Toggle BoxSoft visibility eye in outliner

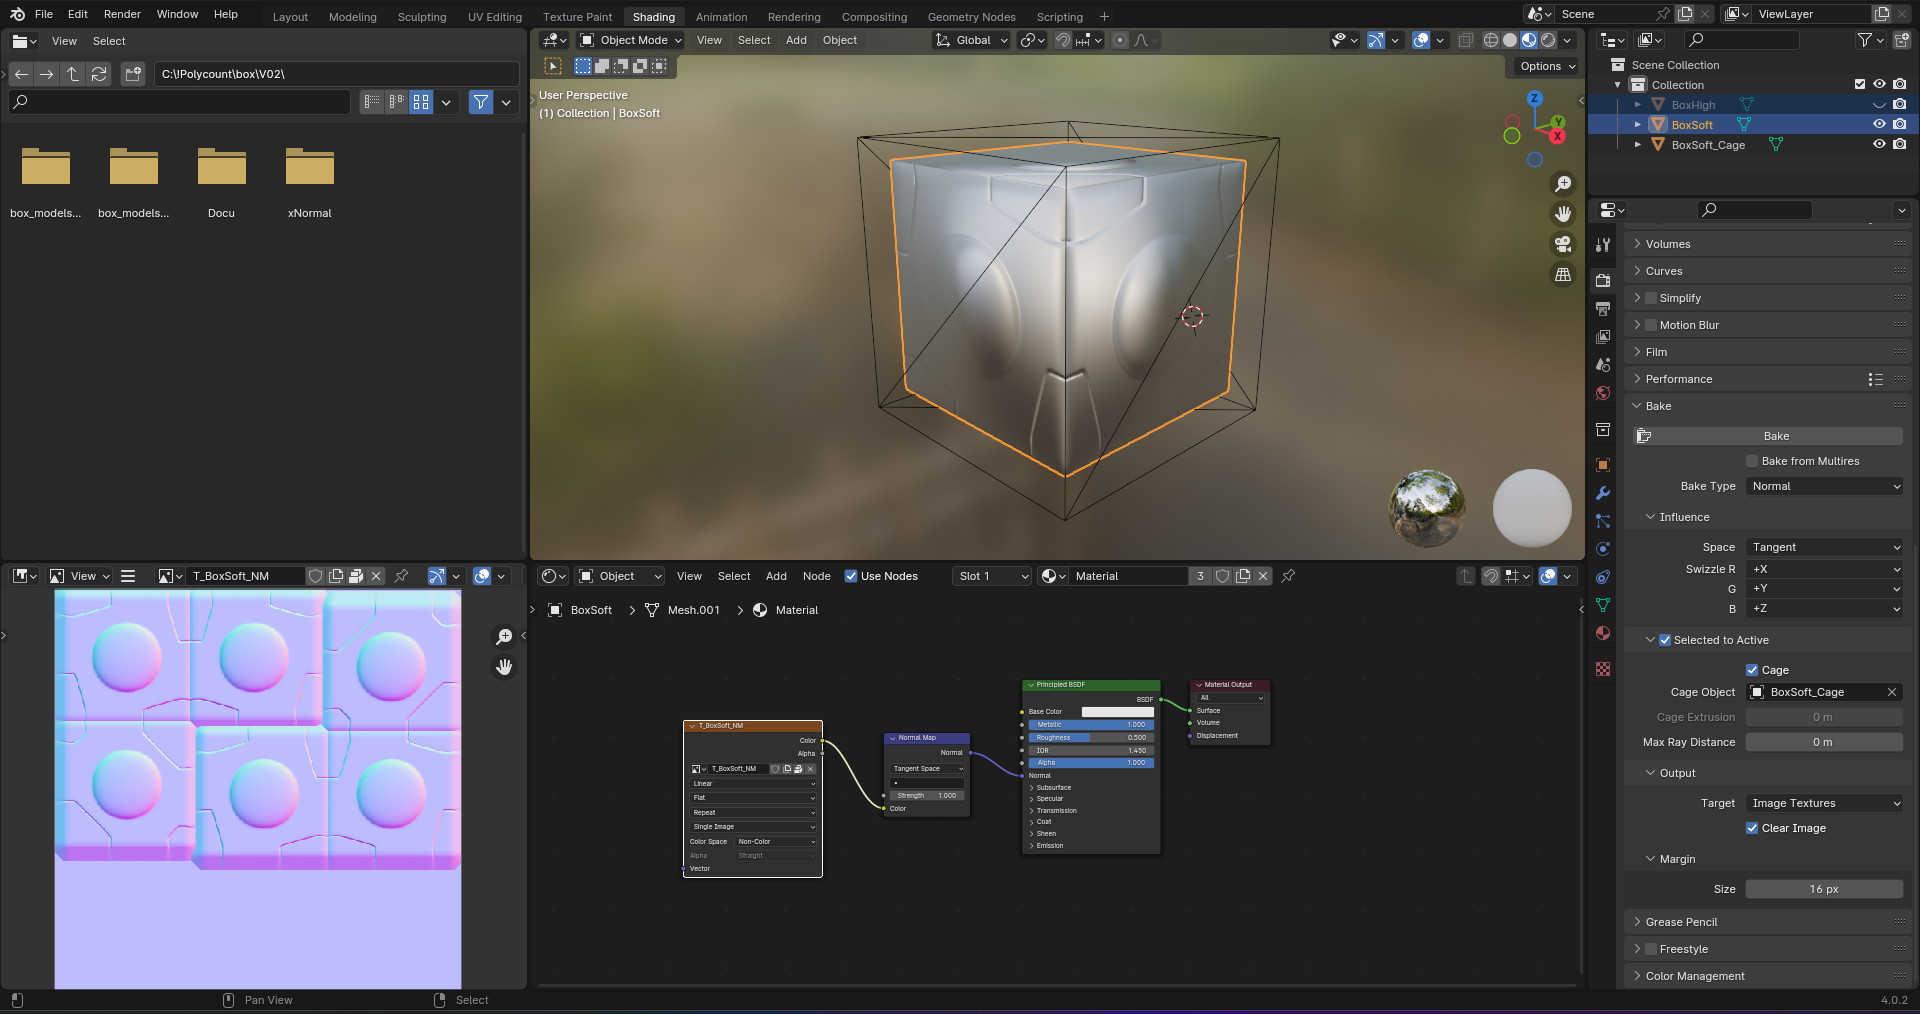(1879, 125)
